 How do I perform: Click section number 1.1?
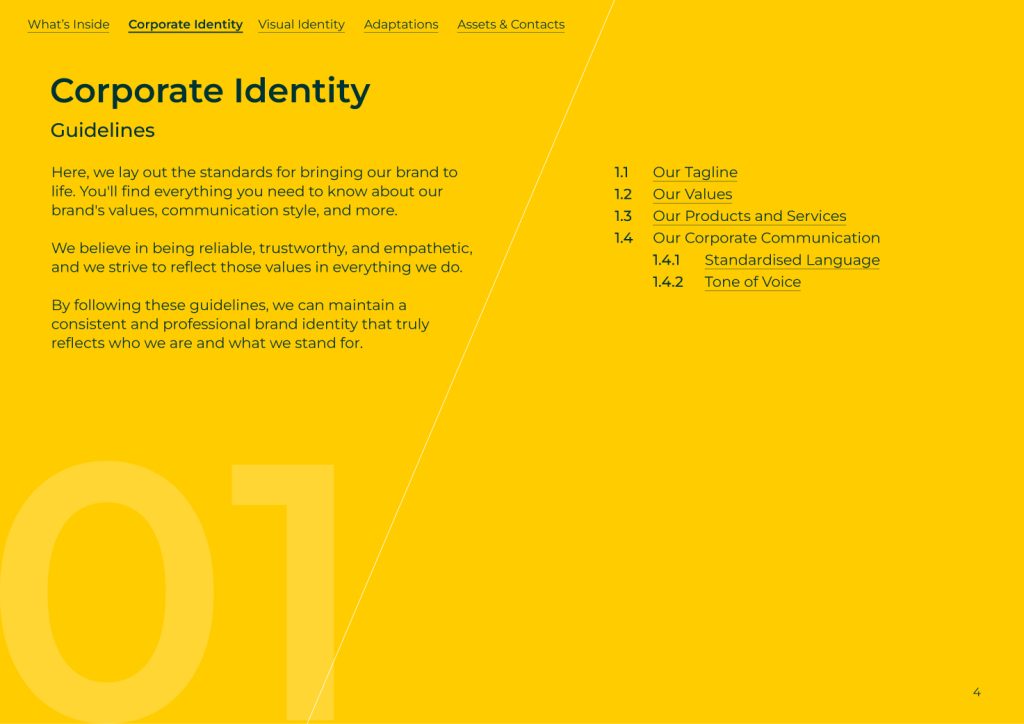point(621,173)
